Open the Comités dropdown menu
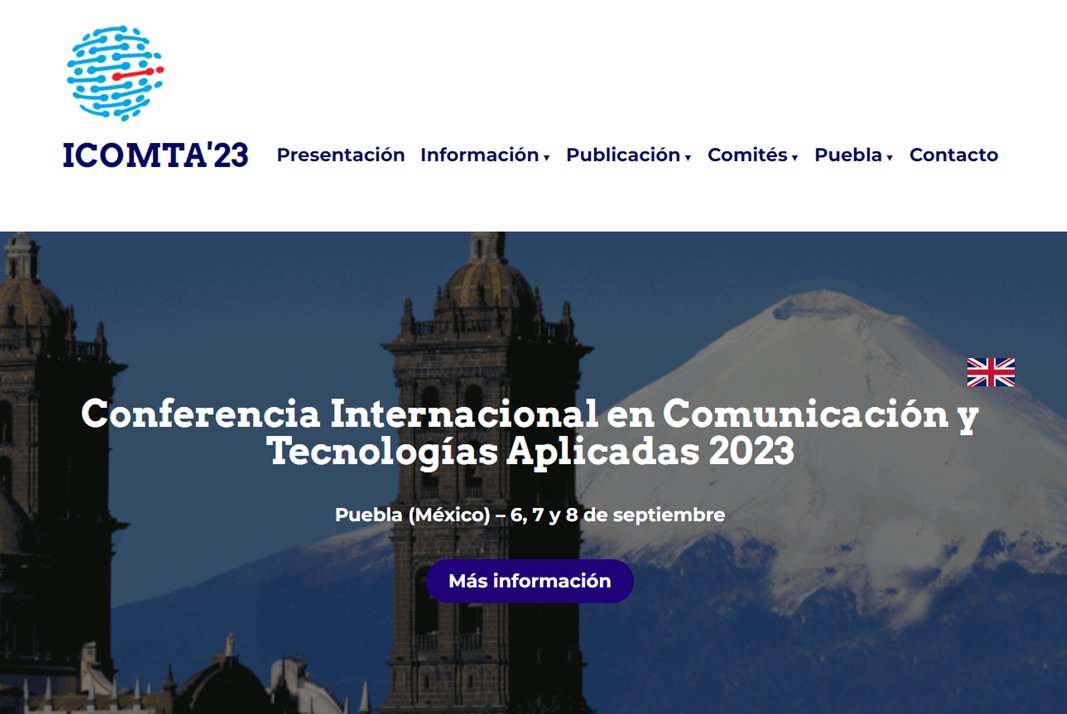The height and width of the screenshot is (714, 1067). tap(753, 155)
